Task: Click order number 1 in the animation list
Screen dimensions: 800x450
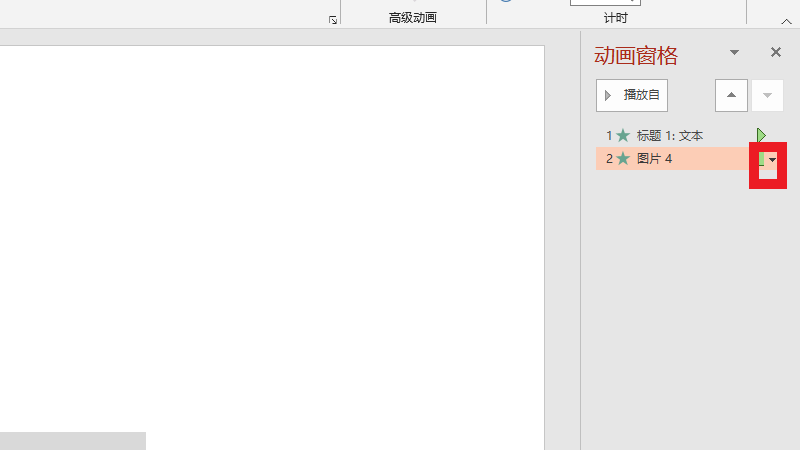Action: (608, 135)
